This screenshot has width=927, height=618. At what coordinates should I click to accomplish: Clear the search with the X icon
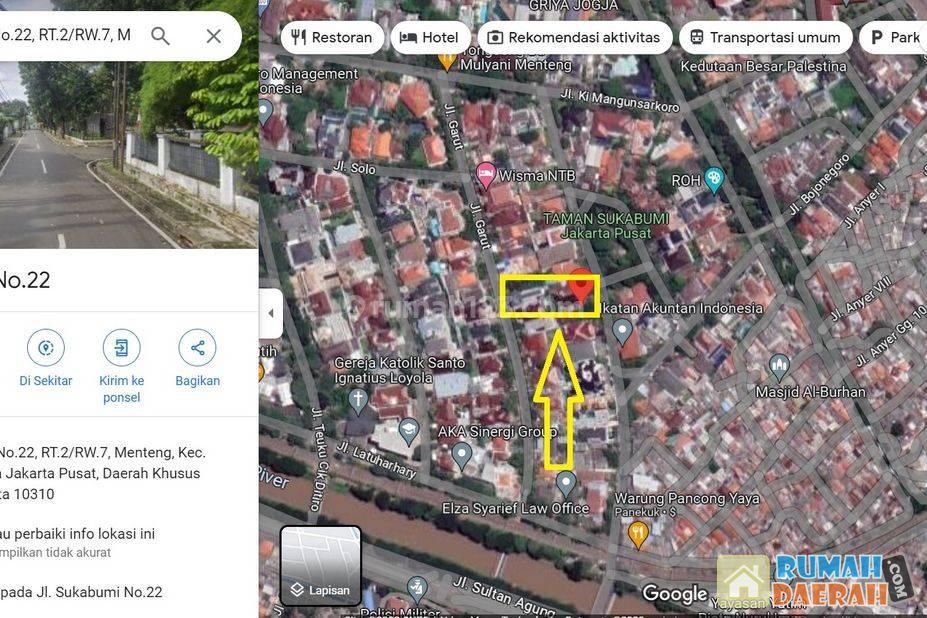[x=213, y=36]
